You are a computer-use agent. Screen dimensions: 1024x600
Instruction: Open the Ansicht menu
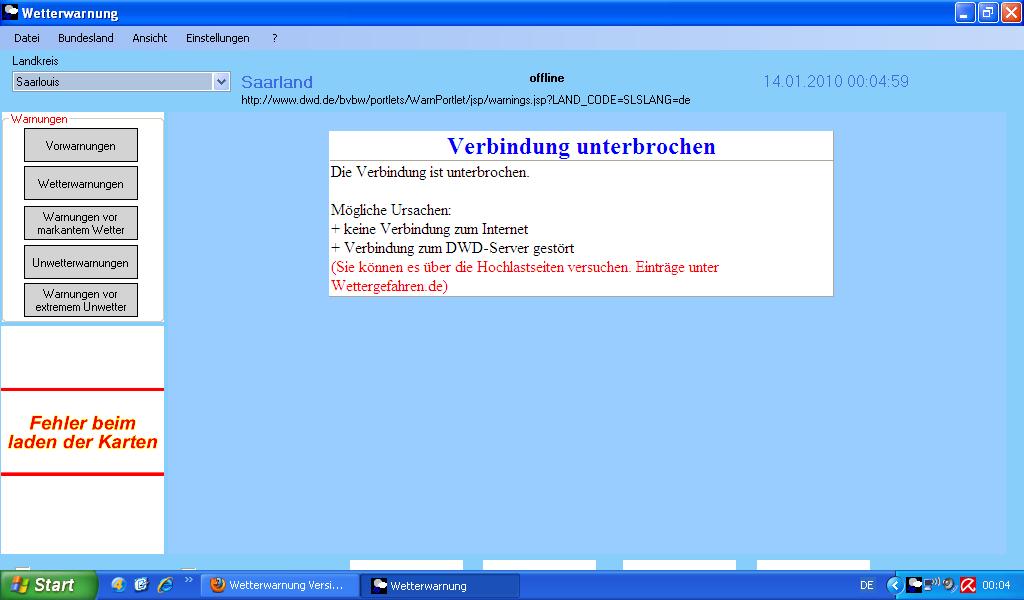click(150, 38)
